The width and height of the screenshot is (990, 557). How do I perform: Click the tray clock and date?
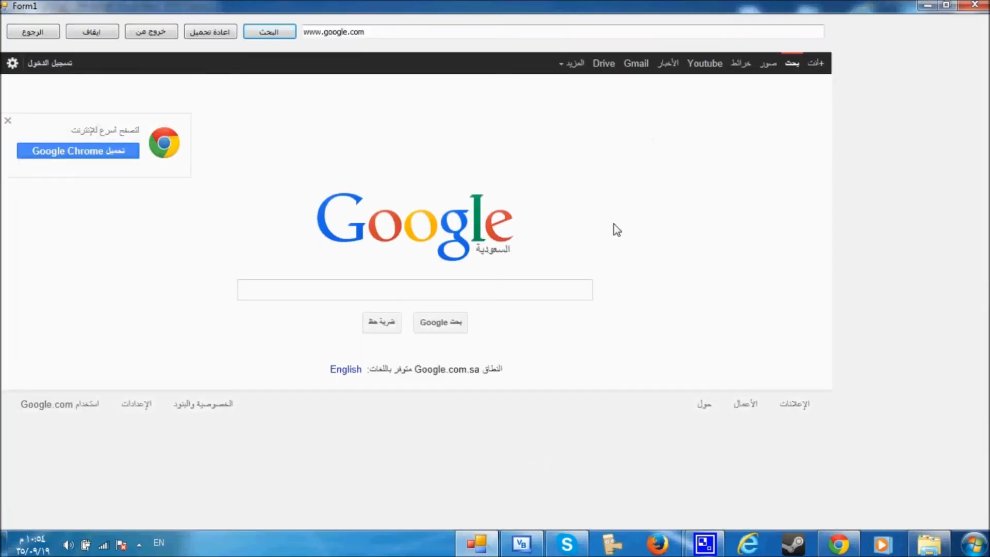32,544
